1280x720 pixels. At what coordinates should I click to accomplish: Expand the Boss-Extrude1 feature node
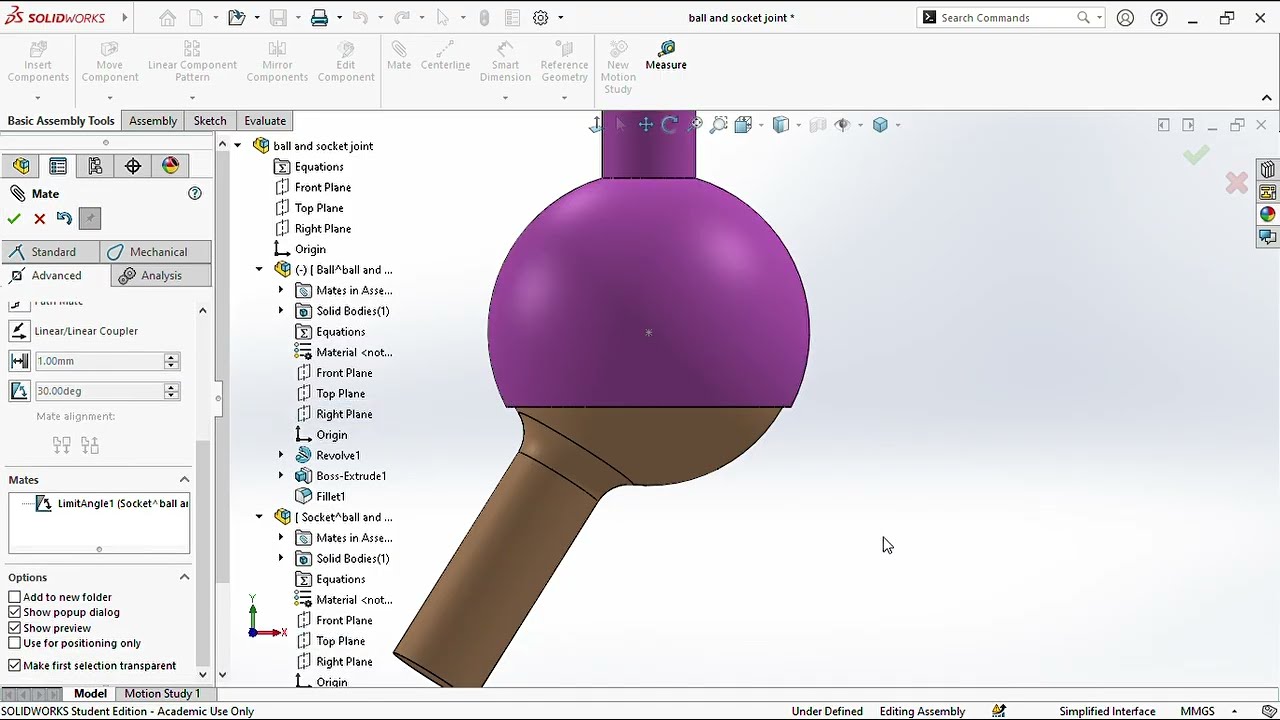pos(281,476)
